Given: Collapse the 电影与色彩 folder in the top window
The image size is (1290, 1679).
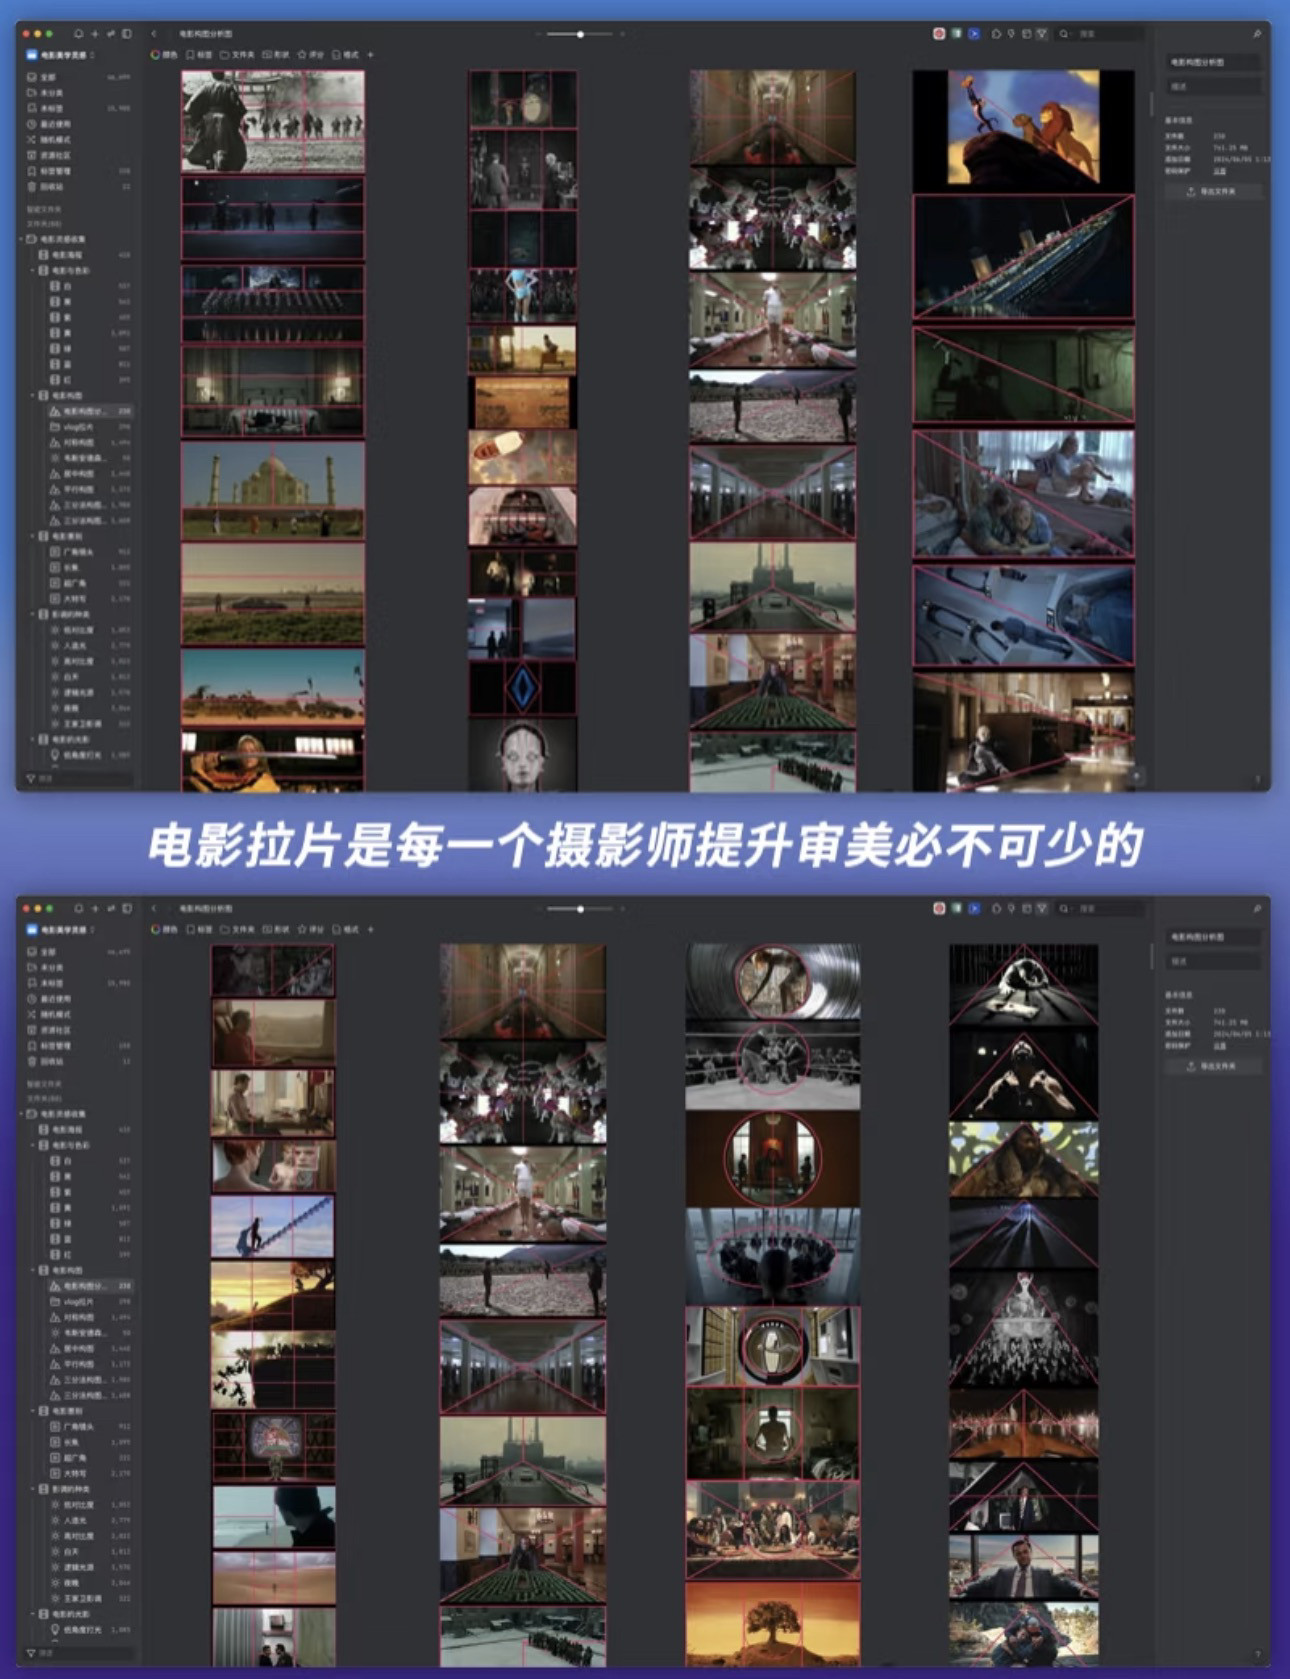Looking at the screenshot, I should [33, 270].
